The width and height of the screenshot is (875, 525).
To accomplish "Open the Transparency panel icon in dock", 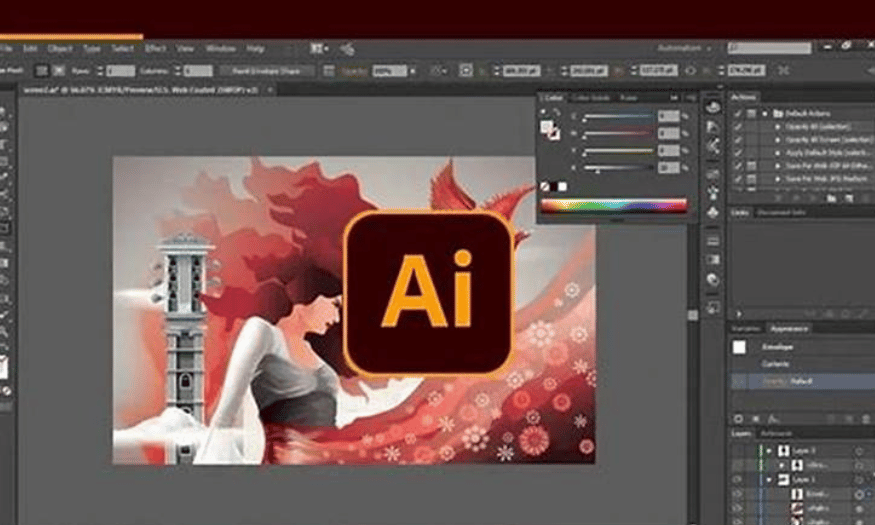I will pyautogui.click(x=713, y=279).
